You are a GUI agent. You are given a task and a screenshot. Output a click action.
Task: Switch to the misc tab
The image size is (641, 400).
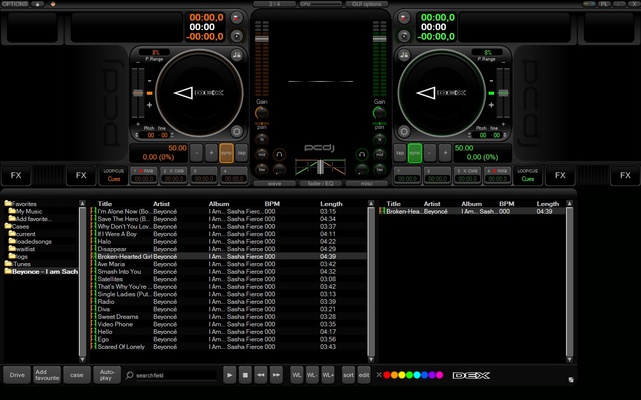(x=367, y=184)
